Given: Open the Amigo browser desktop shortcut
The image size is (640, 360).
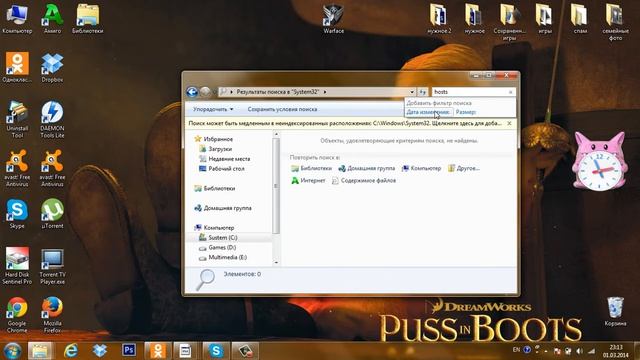Looking at the screenshot, I should click(52, 19).
